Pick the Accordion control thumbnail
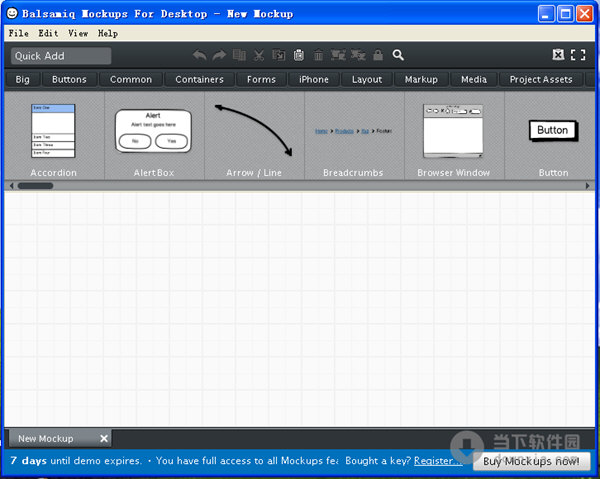This screenshot has width=600, height=479. point(53,131)
